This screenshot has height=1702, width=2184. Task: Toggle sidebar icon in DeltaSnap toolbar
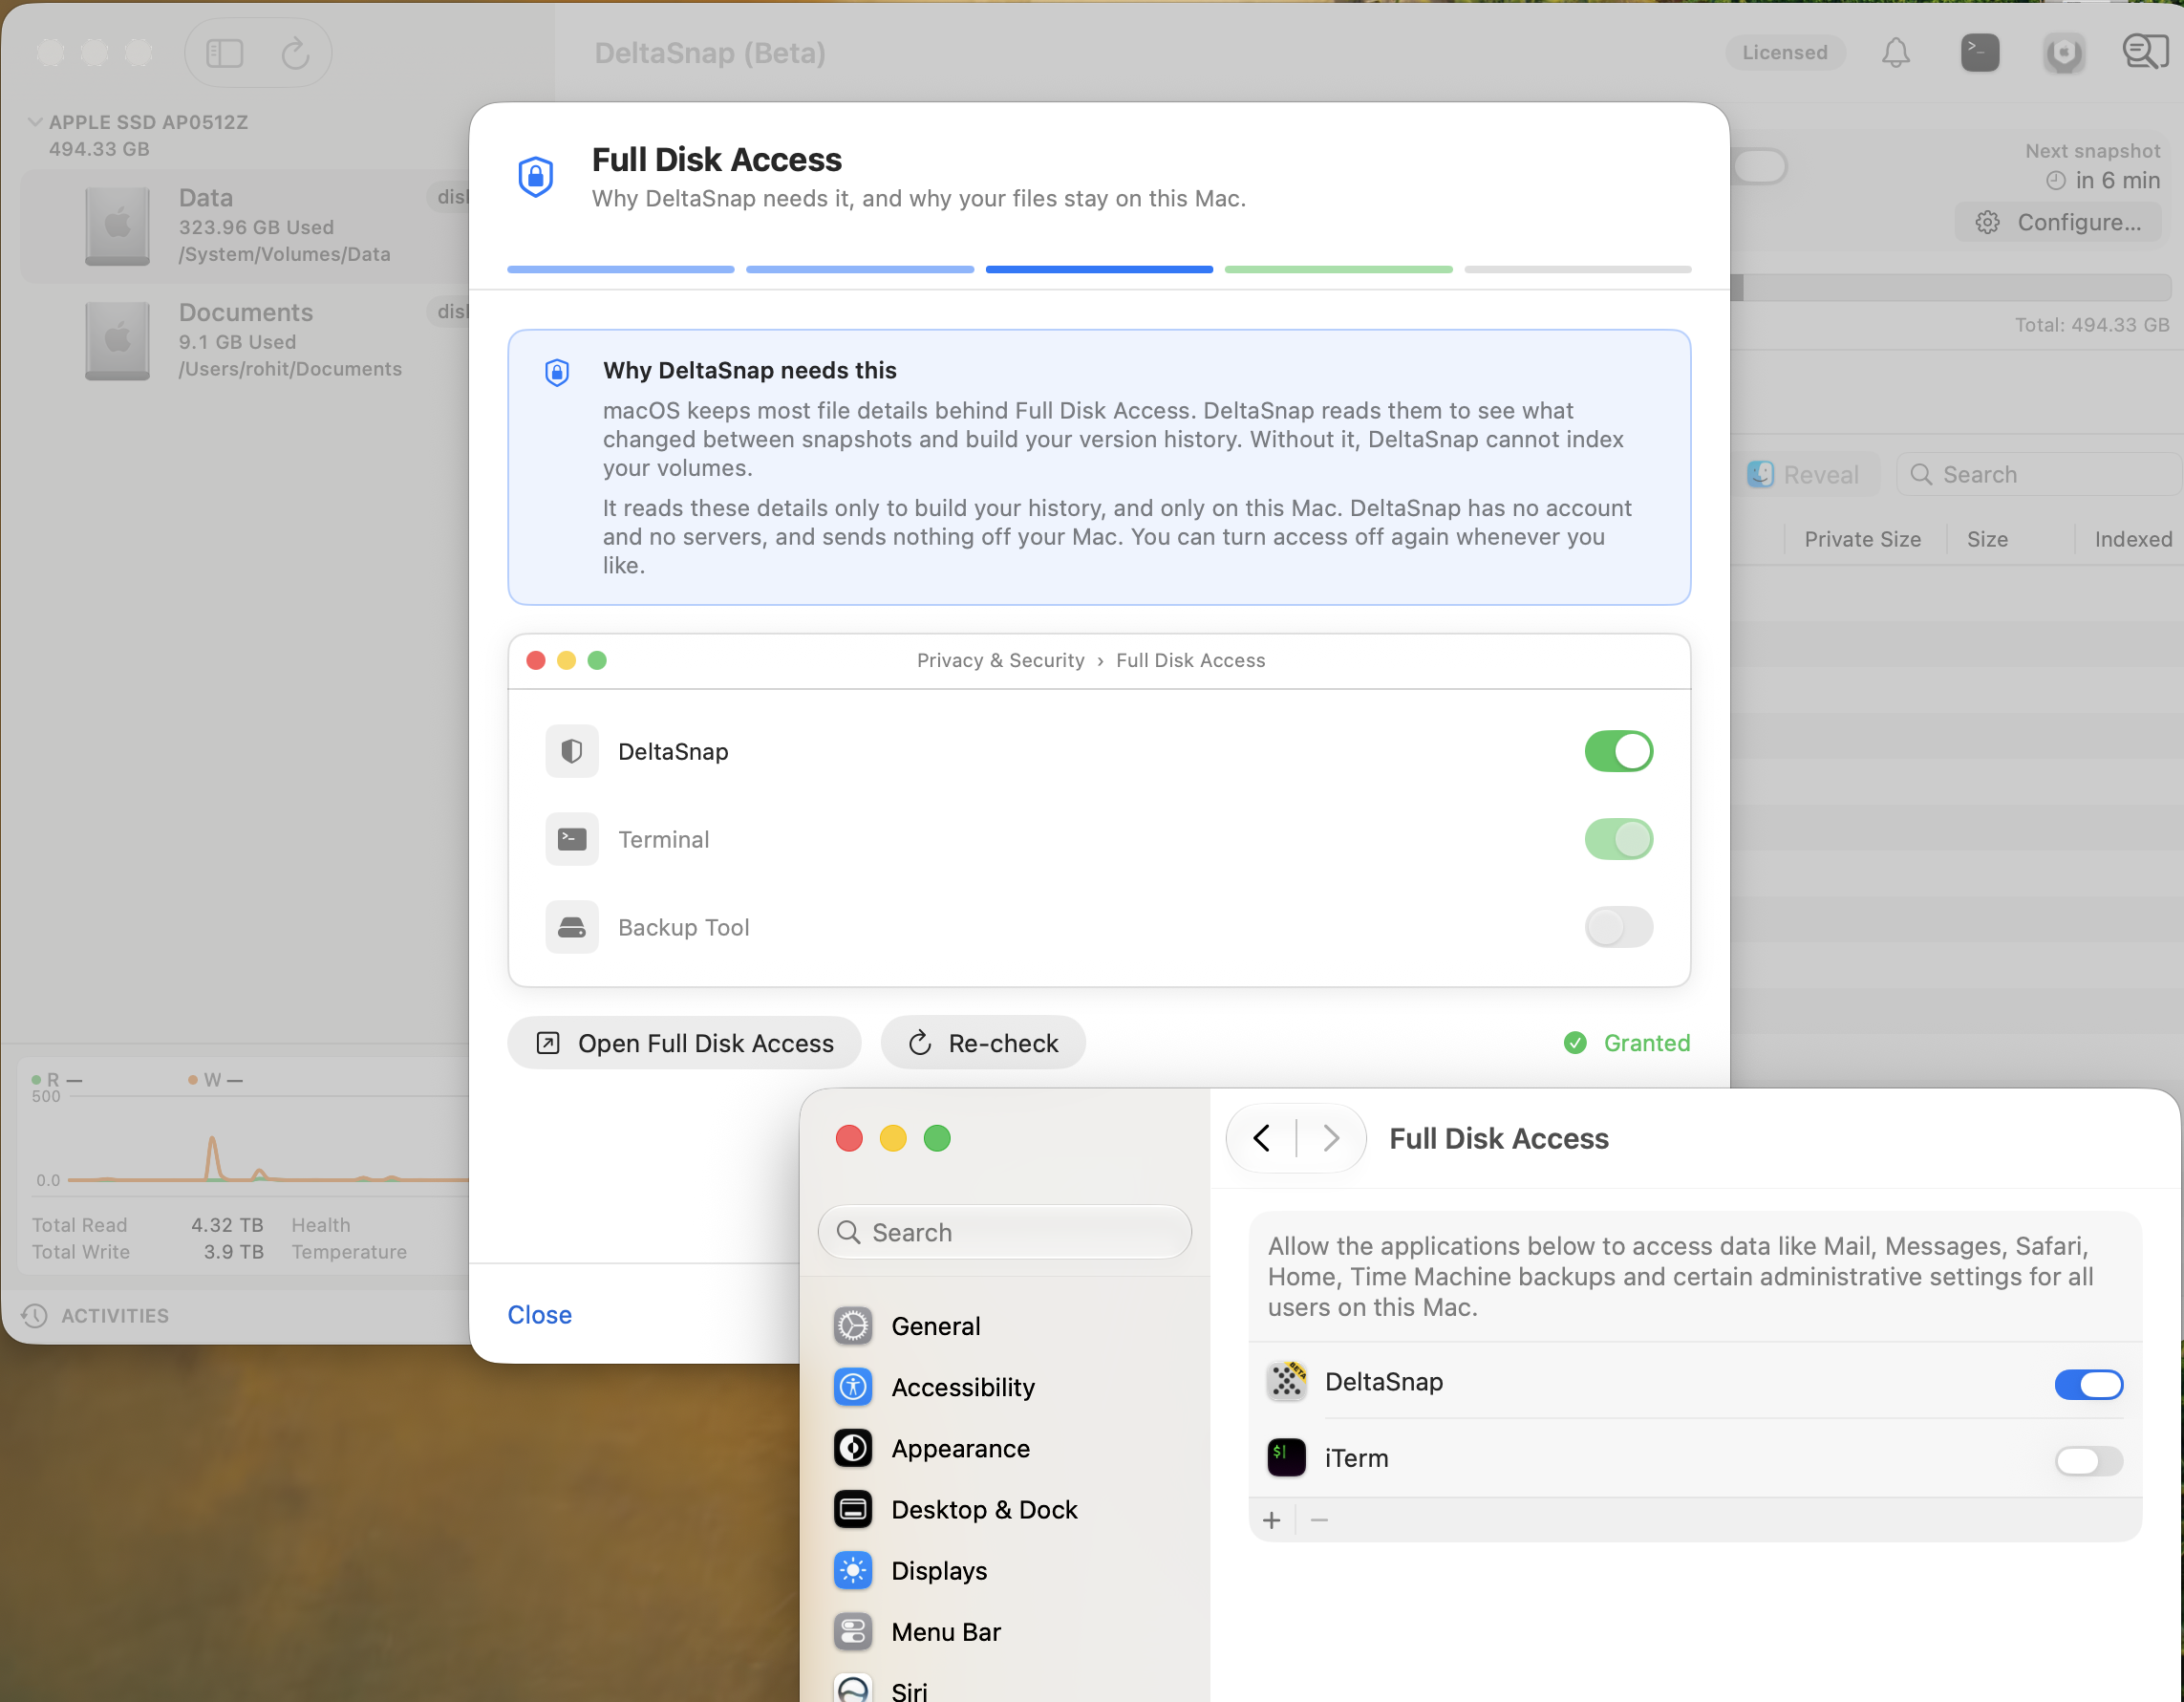[x=224, y=53]
